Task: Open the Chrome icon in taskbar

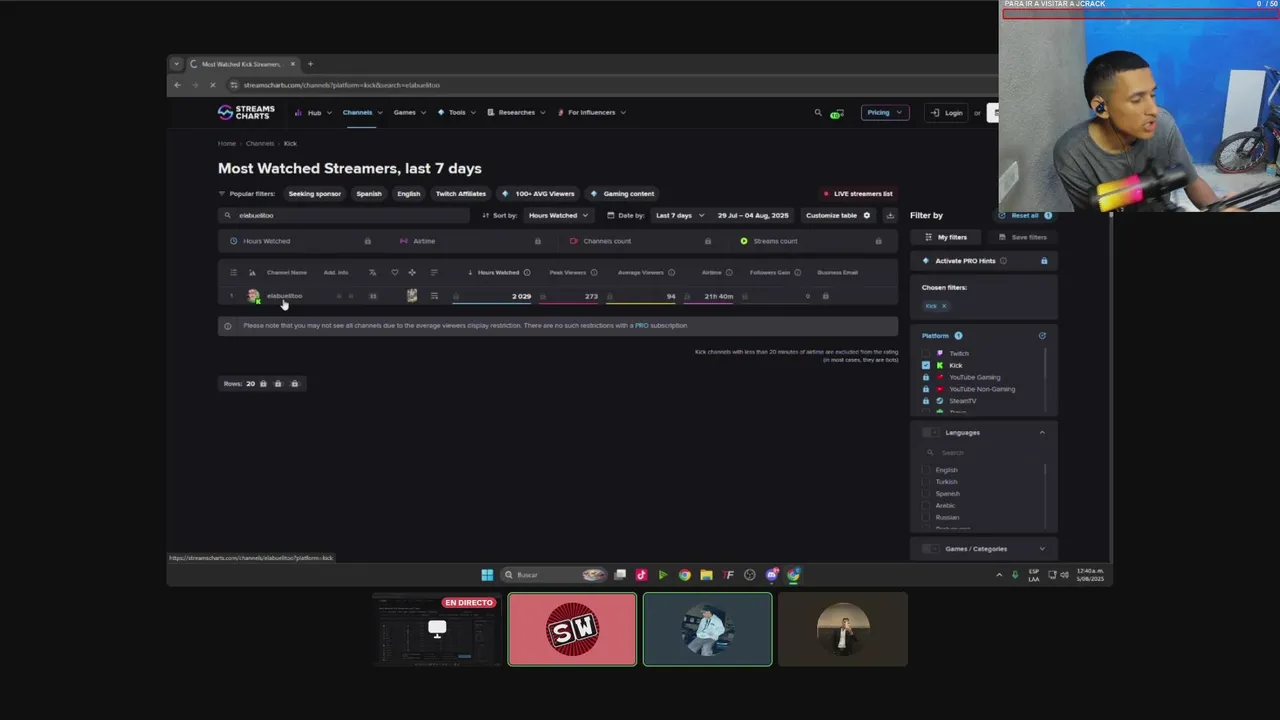Action: tap(684, 575)
